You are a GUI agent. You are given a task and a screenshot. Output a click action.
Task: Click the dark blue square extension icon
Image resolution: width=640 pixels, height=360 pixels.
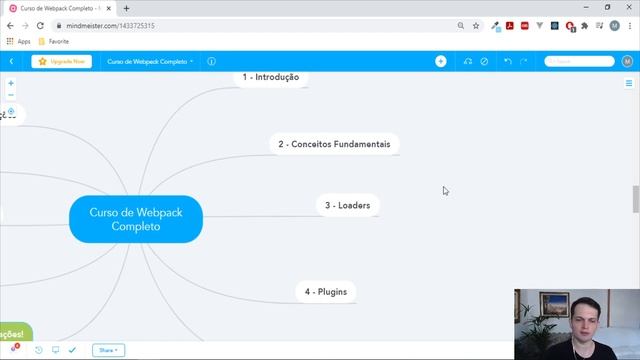554,26
